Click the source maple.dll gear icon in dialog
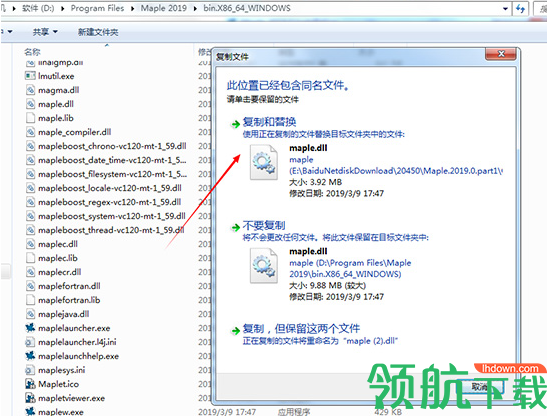 264,162
